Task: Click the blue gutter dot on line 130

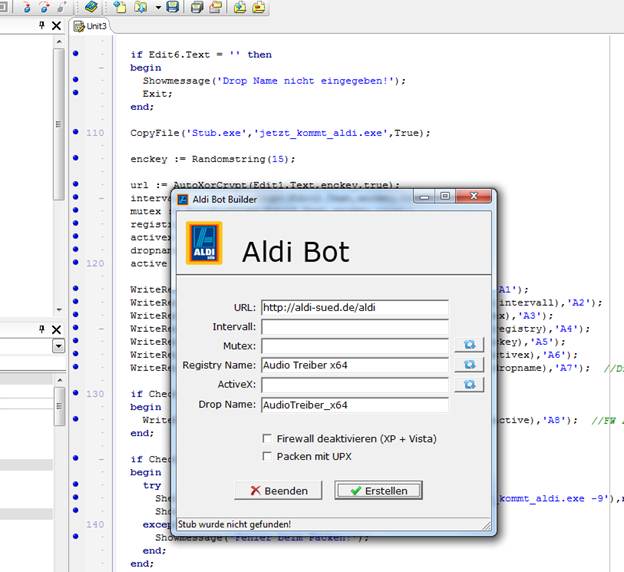Action: point(76,393)
